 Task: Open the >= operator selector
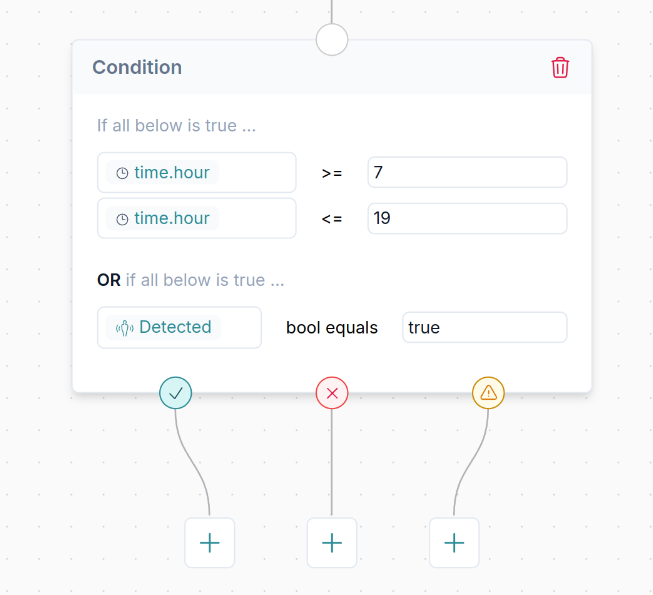[332, 173]
